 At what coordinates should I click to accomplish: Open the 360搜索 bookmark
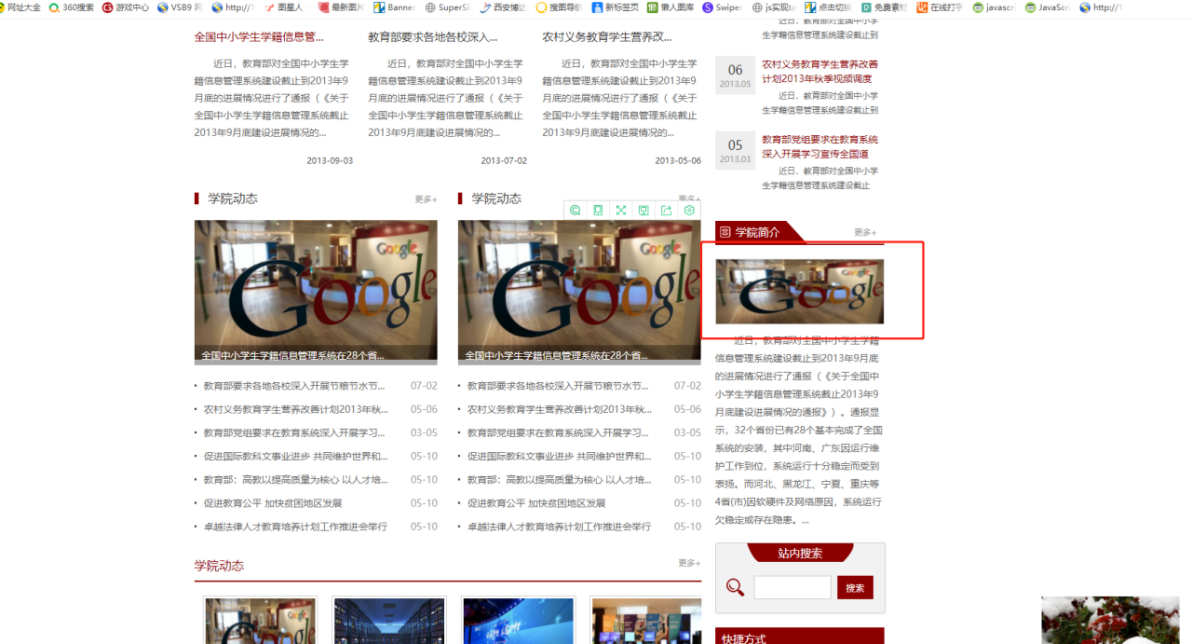pyautogui.click(x=71, y=7)
